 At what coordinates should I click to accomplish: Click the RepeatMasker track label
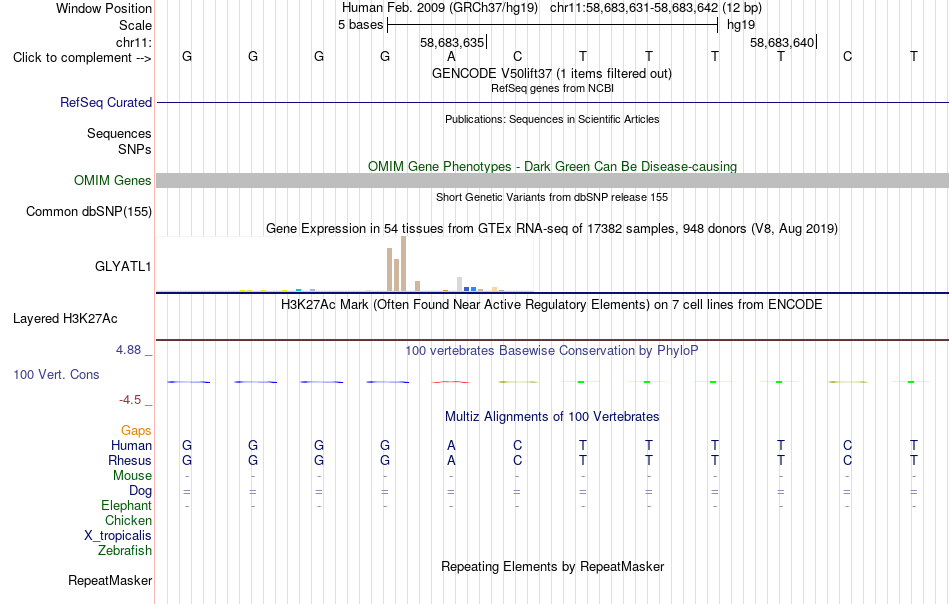coord(110,580)
